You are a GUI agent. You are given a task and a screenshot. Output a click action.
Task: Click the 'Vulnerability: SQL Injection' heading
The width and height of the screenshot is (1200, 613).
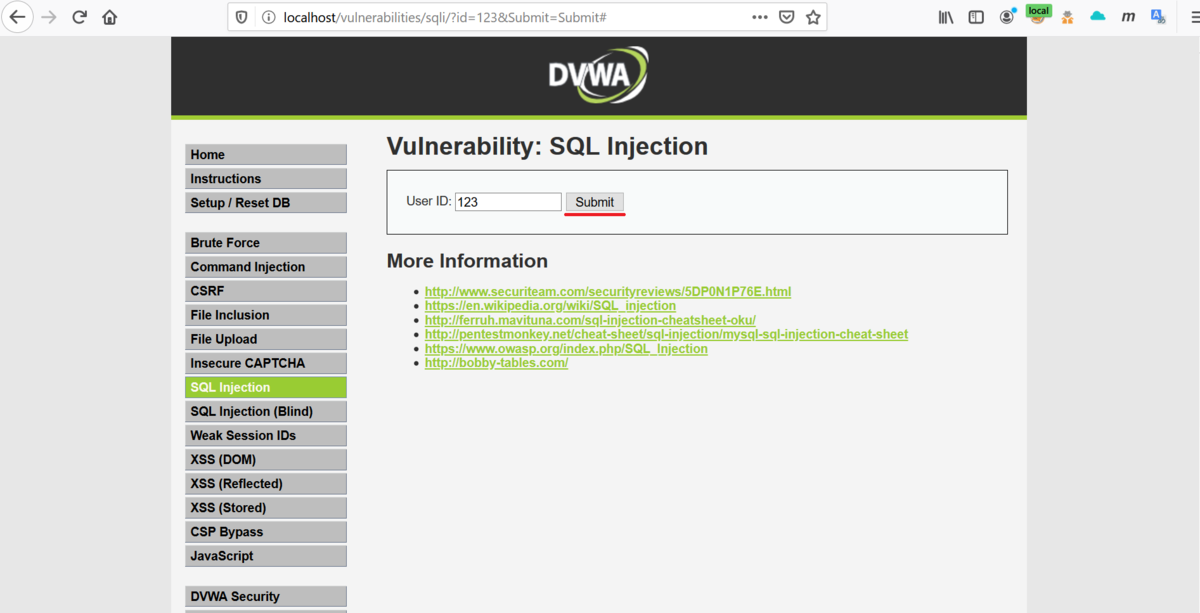pyautogui.click(x=547, y=147)
